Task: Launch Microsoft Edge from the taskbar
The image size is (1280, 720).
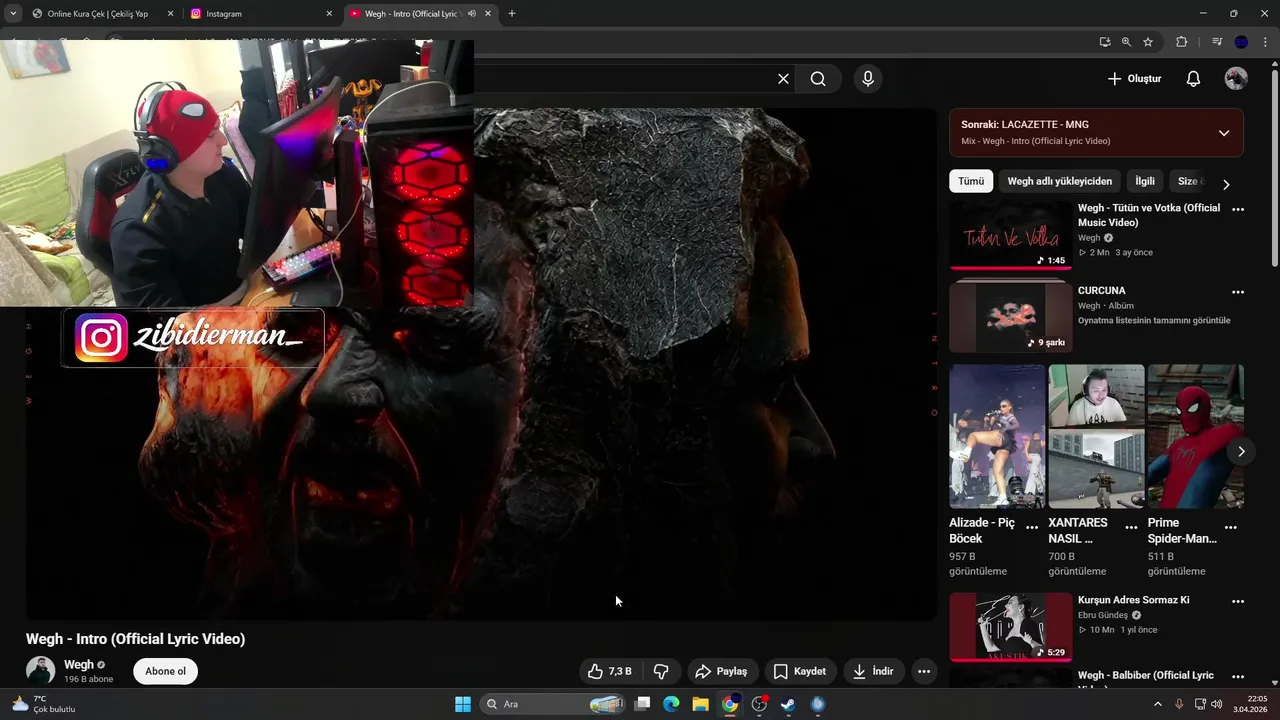Action: [x=672, y=704]
